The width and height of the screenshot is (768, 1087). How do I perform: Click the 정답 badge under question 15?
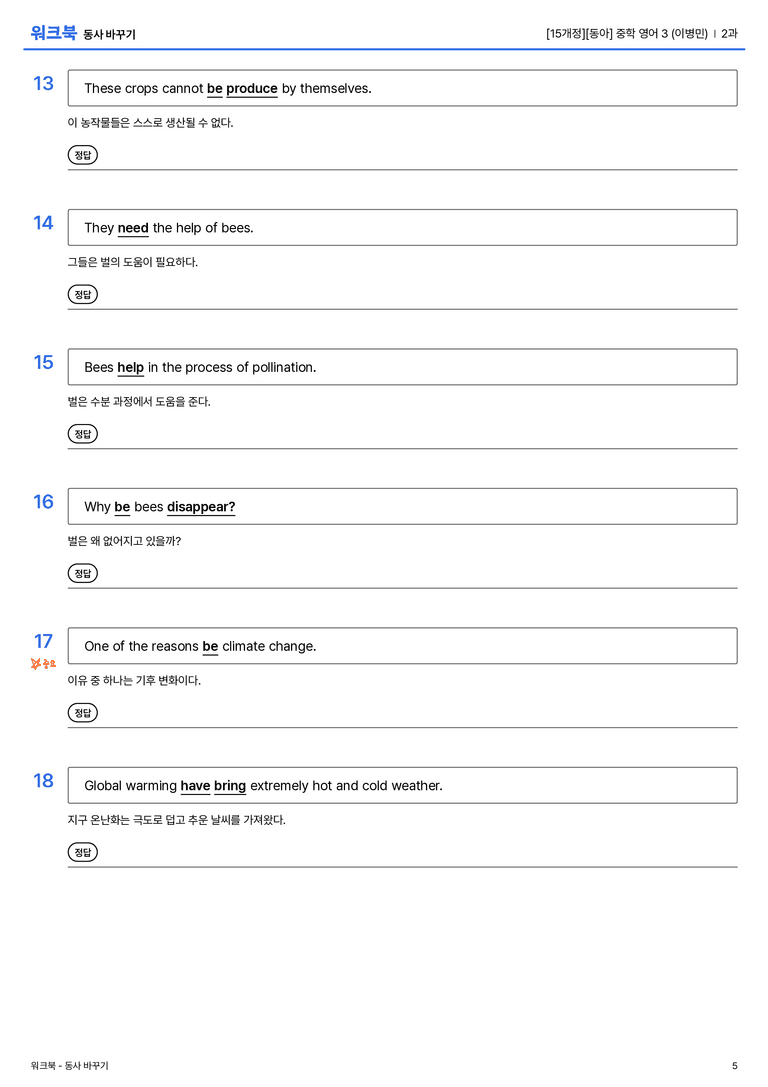[x=82, y=433]
